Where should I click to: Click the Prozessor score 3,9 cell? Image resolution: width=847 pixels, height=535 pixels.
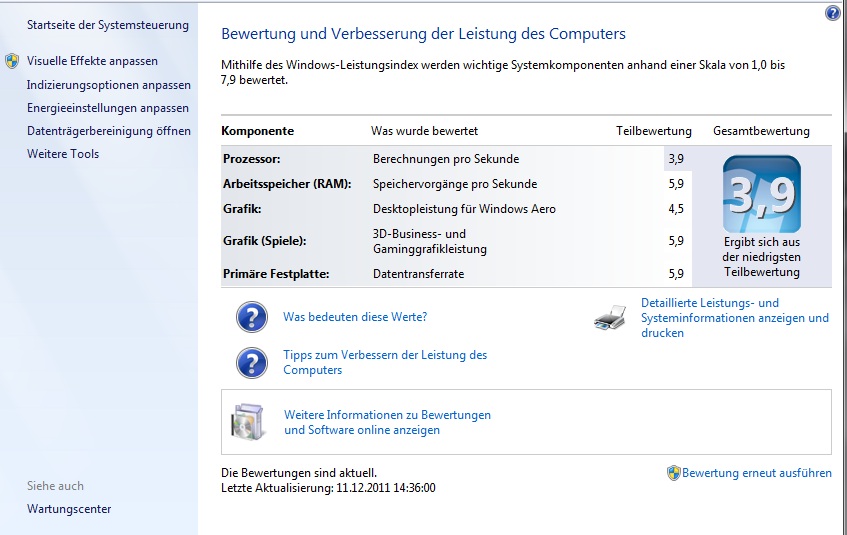click(676, 159)
